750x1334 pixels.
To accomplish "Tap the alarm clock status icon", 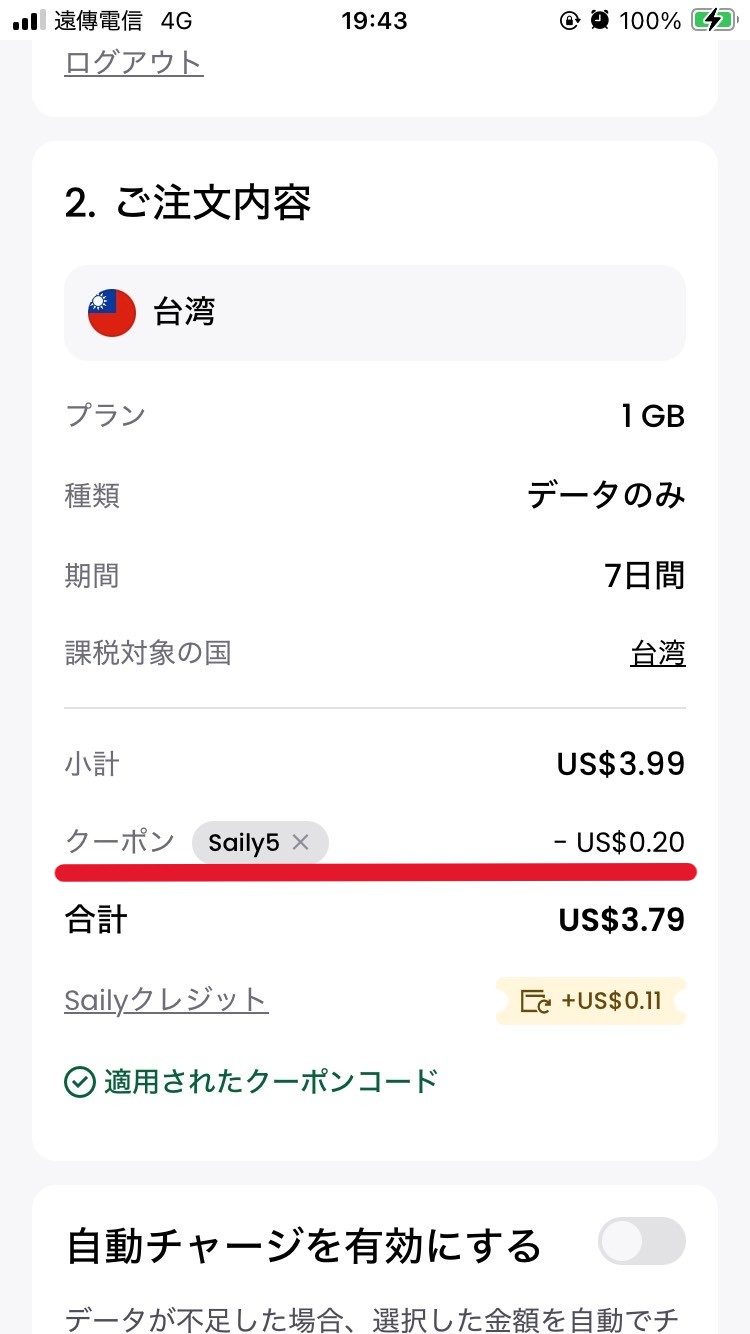I will [x=600, y=20].
